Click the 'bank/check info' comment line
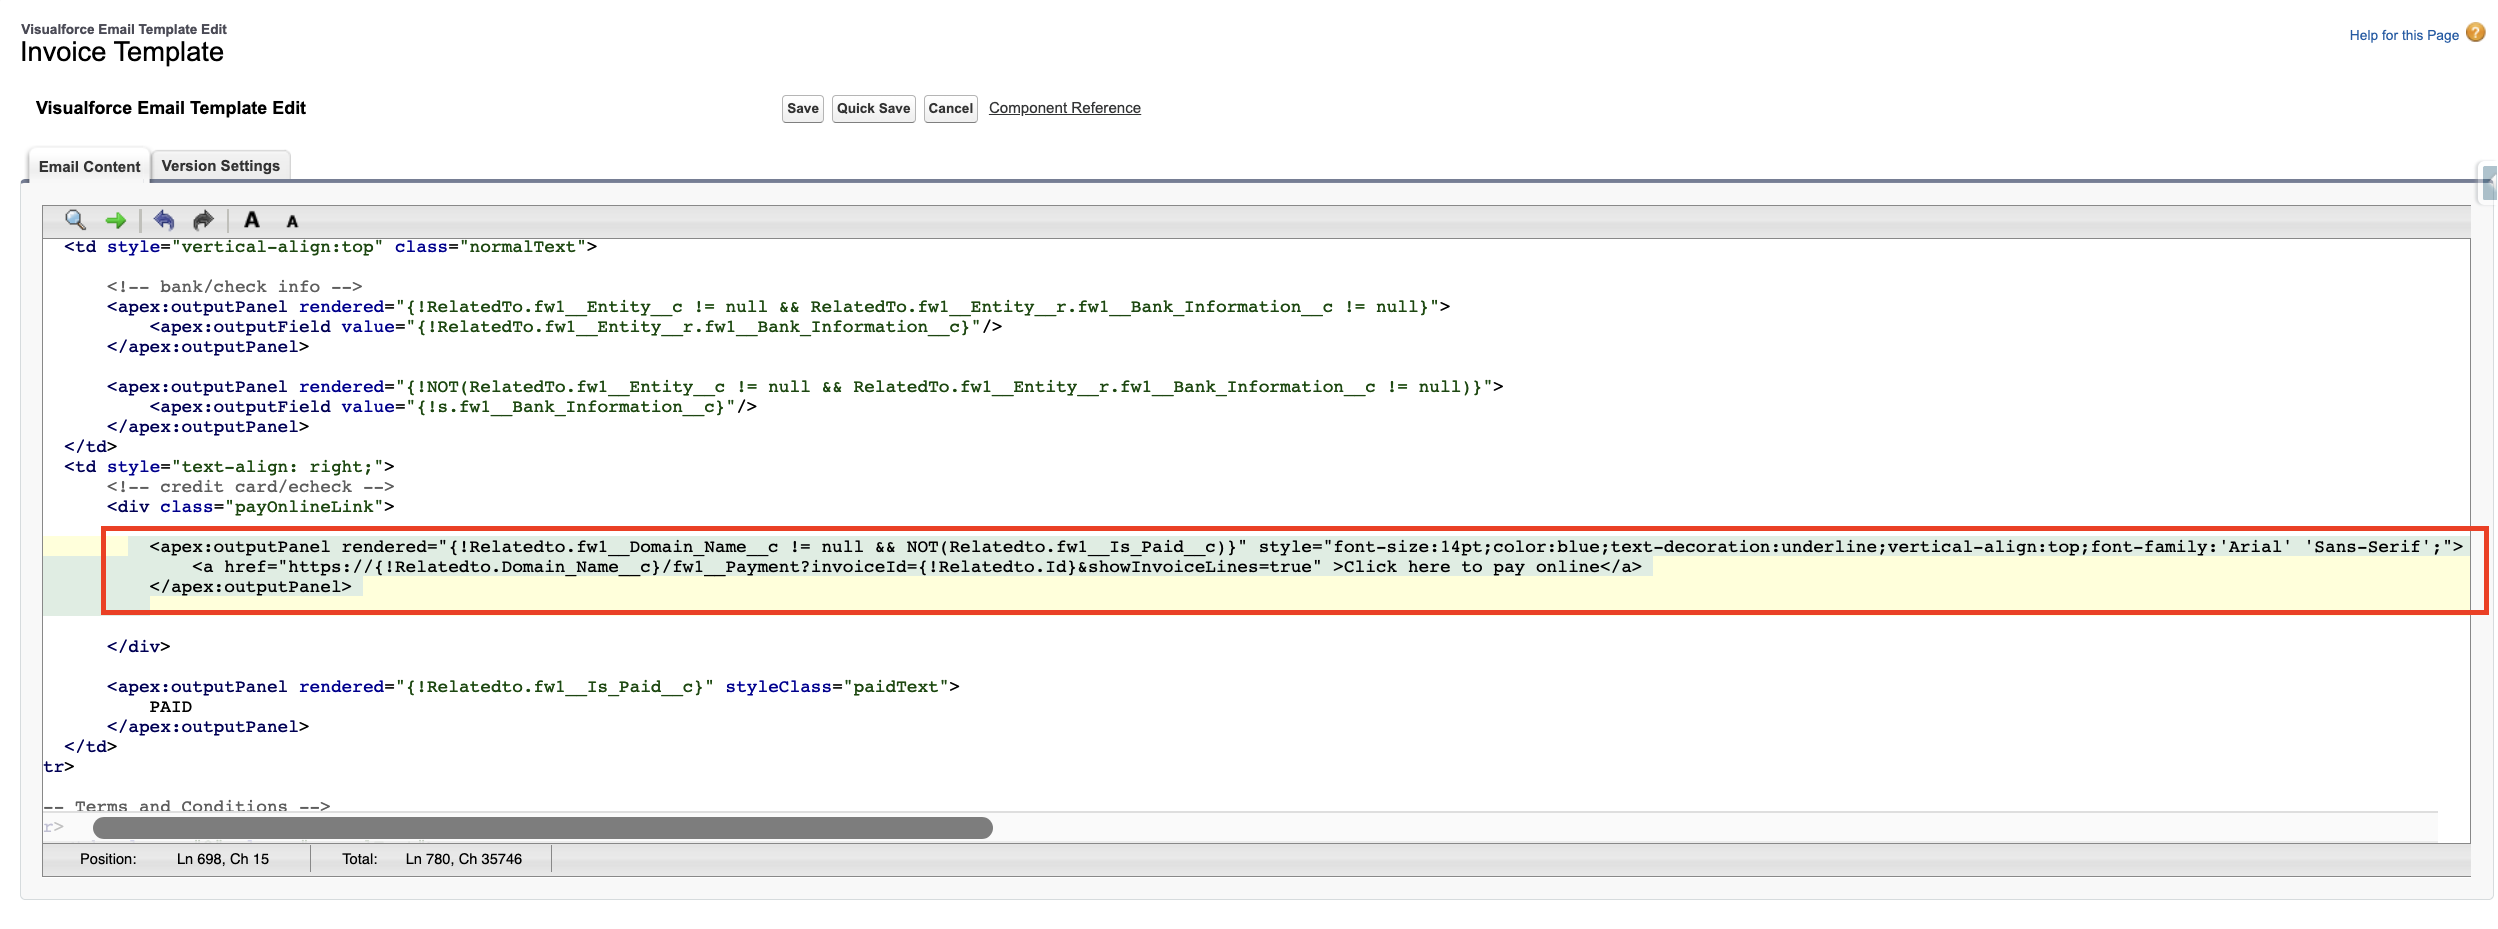Viewport: 2498px width, 929px height. point(235,287)
